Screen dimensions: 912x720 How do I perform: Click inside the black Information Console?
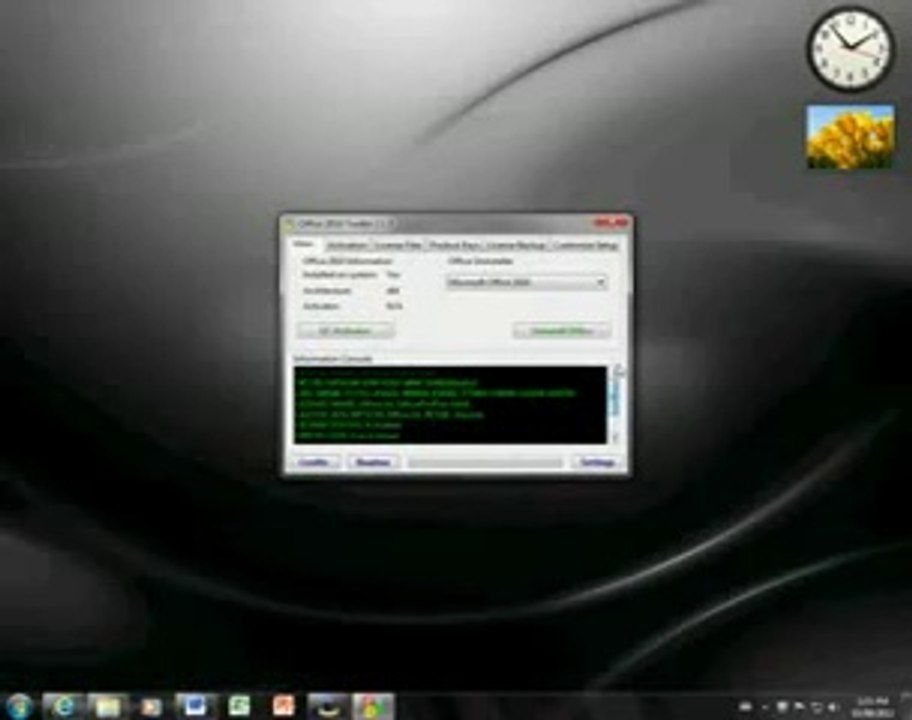point(450,405)
